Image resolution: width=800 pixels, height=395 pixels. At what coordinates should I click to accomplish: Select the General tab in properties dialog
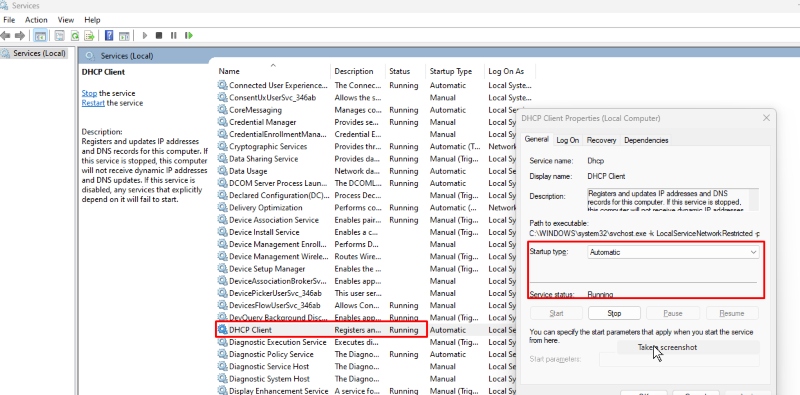[537, 139]
